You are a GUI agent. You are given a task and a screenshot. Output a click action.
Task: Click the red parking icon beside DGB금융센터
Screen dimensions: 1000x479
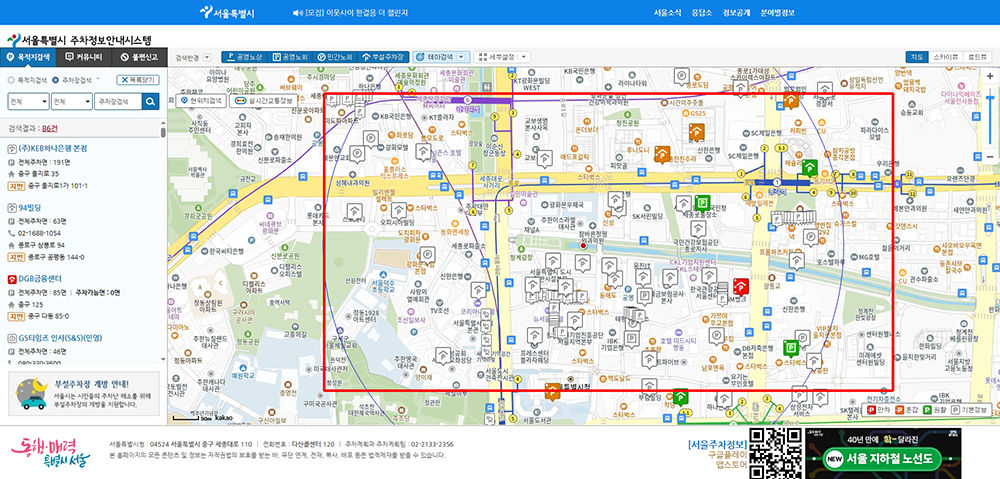pyautogui.click(x=11, y=279)
